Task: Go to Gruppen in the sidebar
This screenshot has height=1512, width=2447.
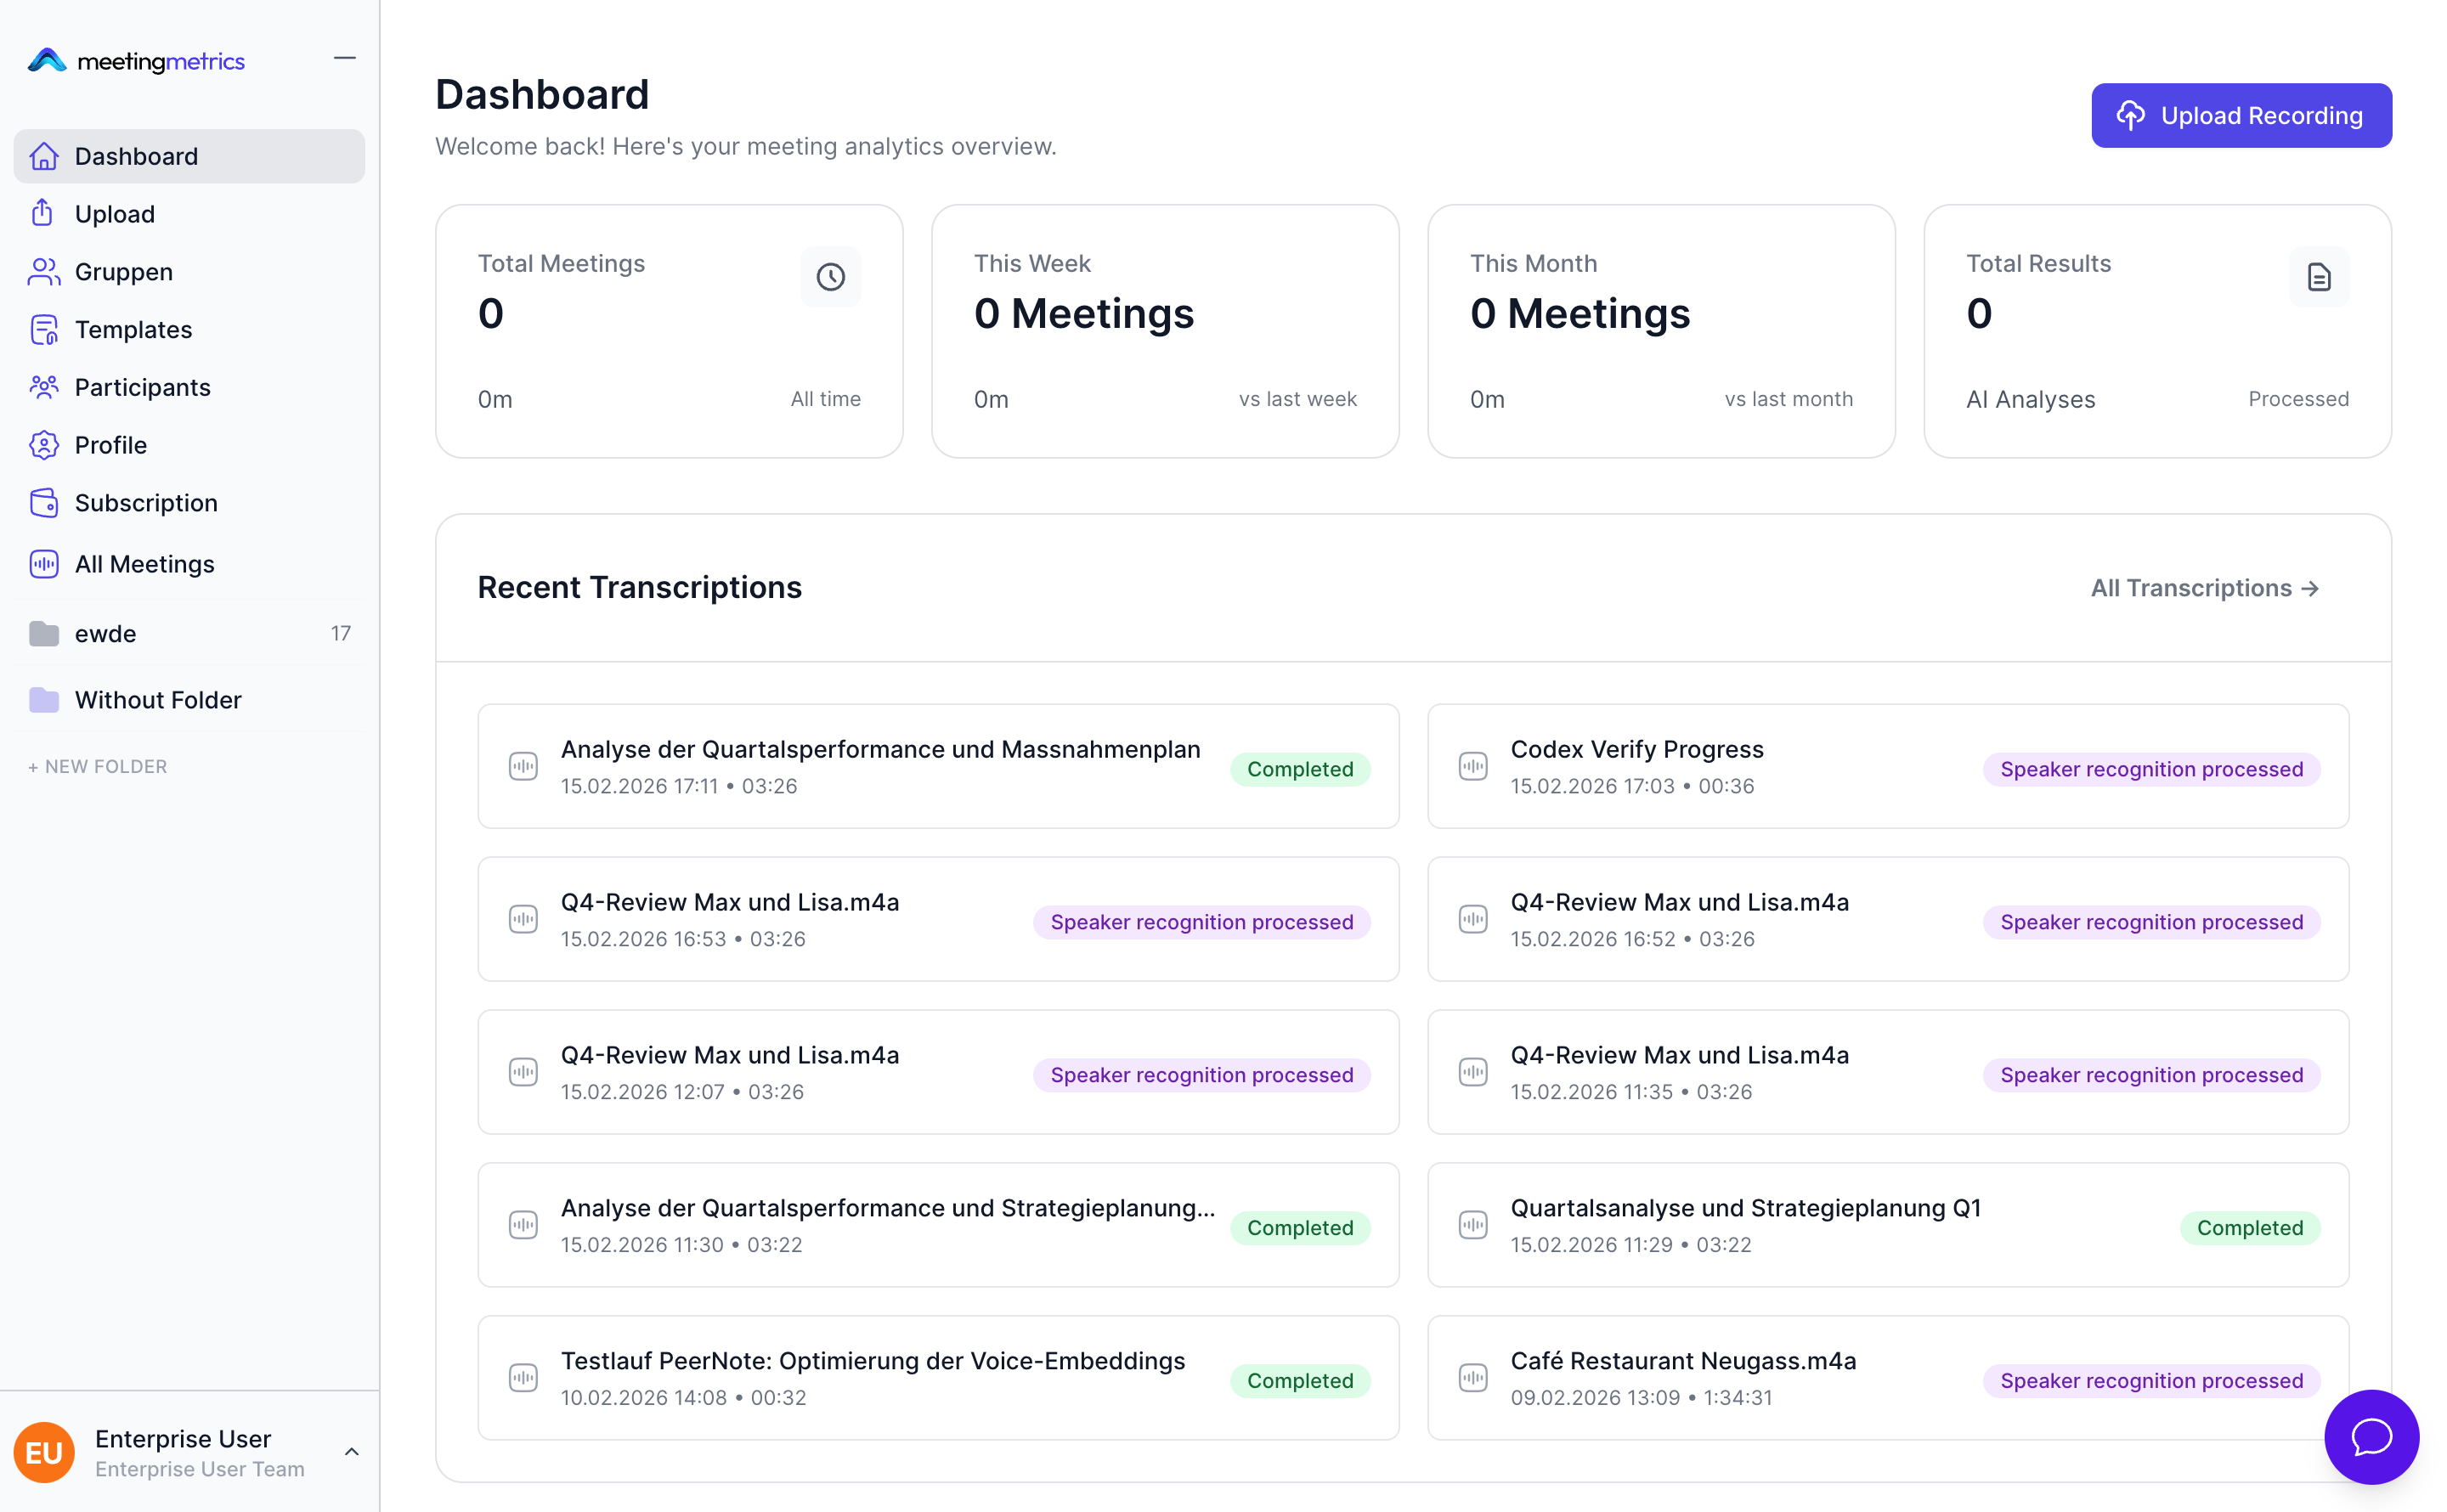Action: pyautogui.click(x=123, y=272)
